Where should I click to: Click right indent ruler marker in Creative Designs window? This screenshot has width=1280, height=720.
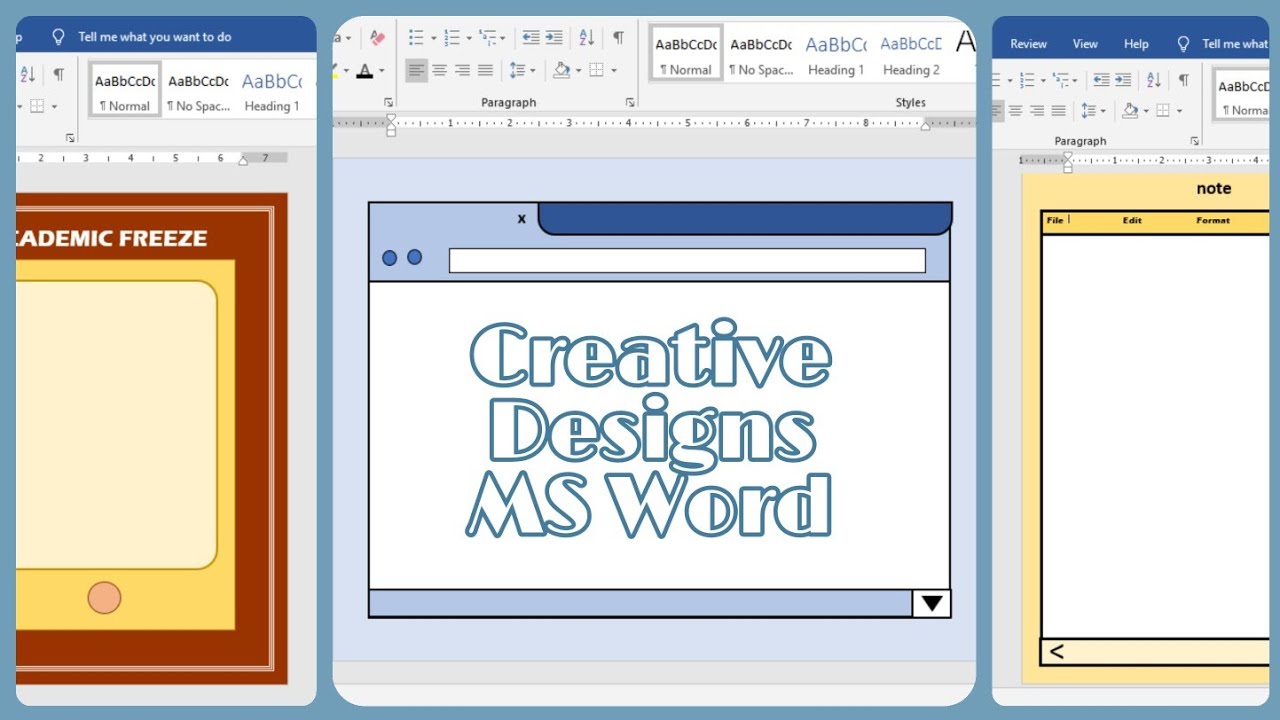click(x=926, y=126)
